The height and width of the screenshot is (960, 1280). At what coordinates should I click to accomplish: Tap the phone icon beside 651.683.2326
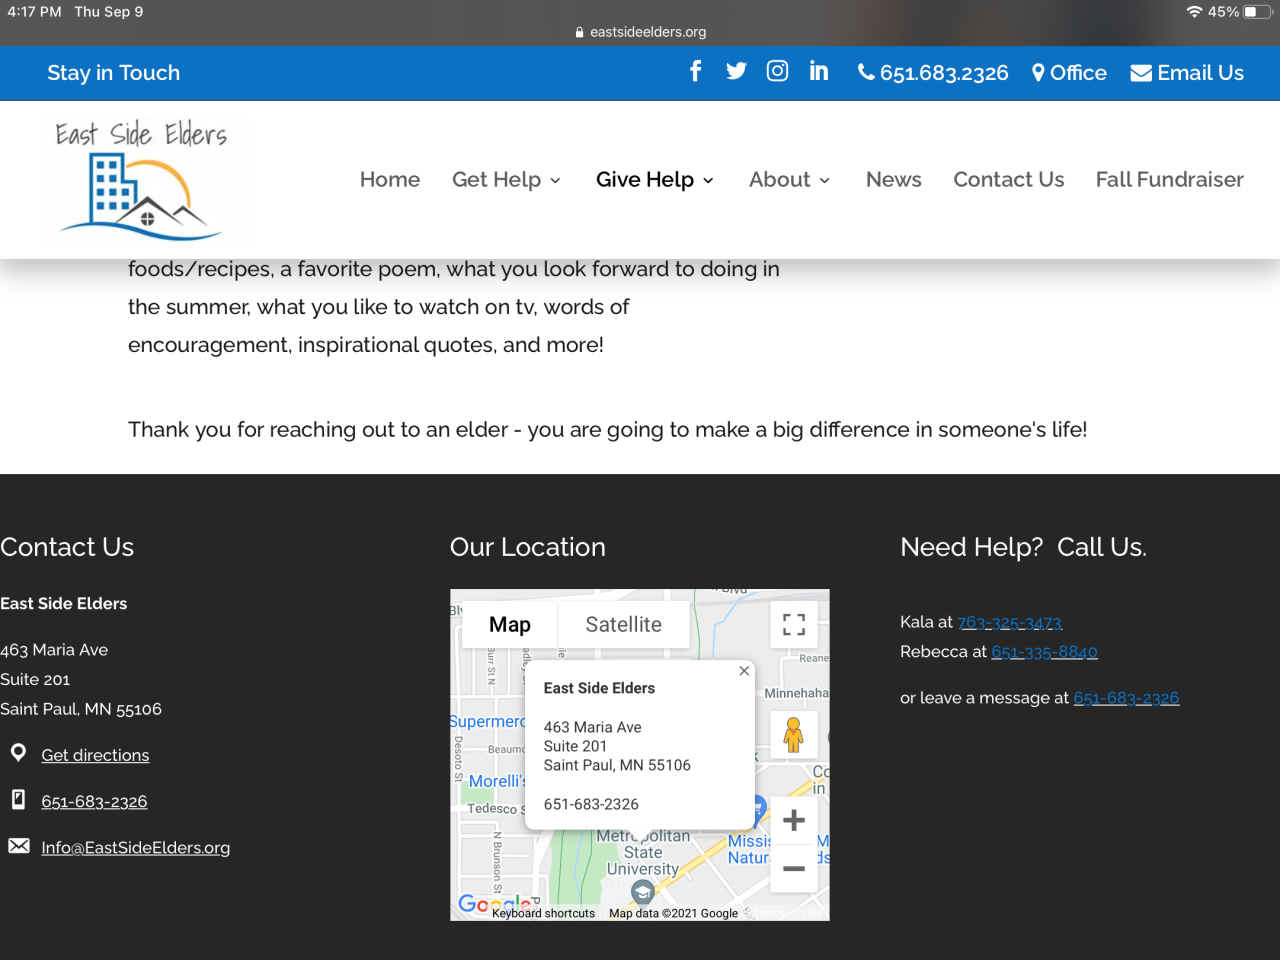(866, 73)
